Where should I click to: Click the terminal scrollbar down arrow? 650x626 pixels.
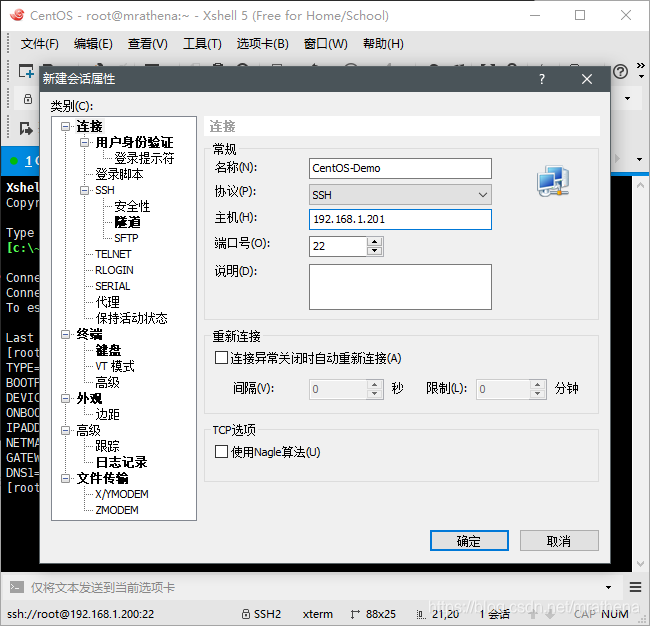point(640,564)
